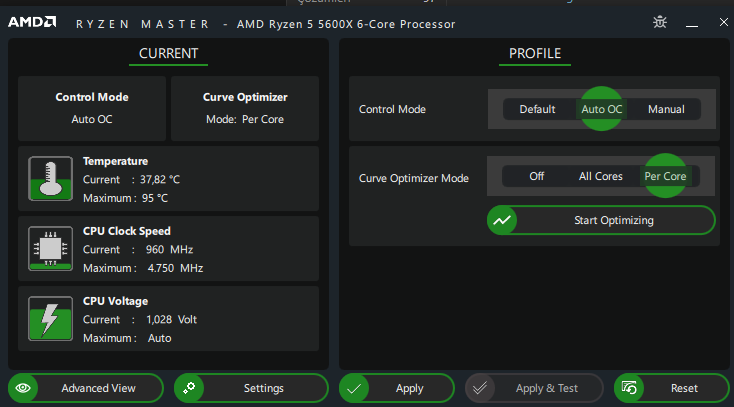Click the thermometer Temperature icon
Viewport: 734px width, 407px height.
click(x=50, y=178)
